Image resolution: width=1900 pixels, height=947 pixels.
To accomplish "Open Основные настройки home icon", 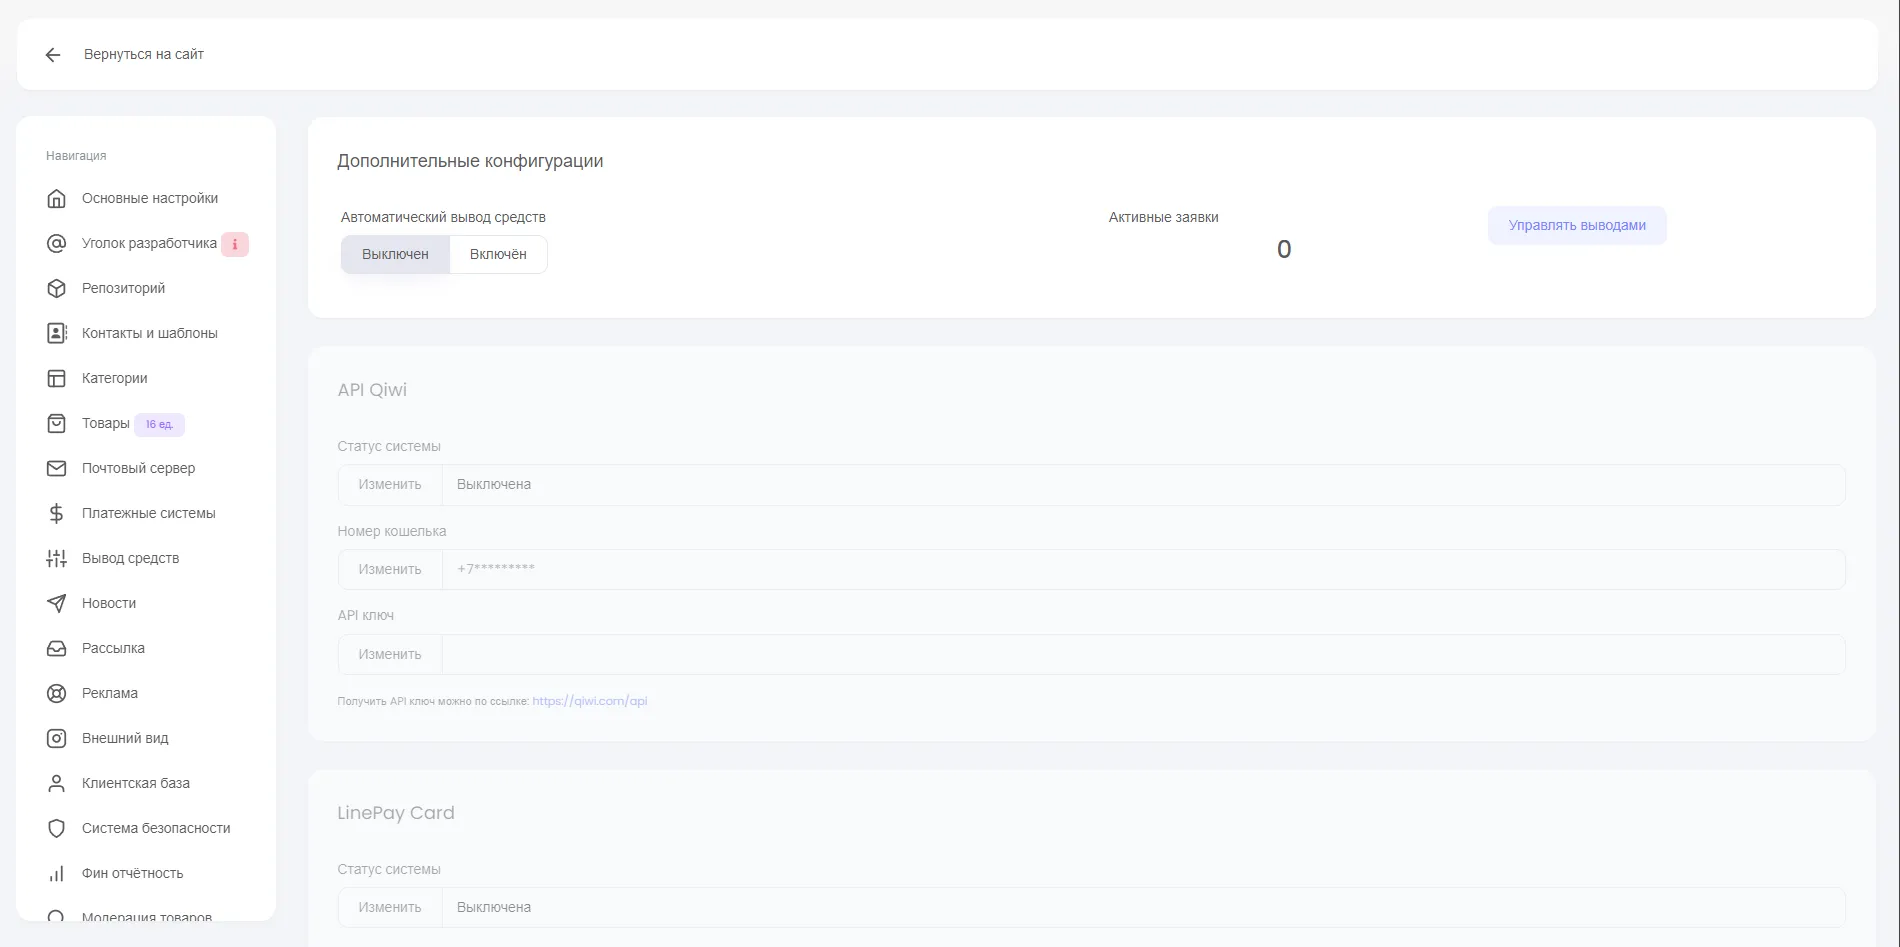I will click(x=57, y=198).
